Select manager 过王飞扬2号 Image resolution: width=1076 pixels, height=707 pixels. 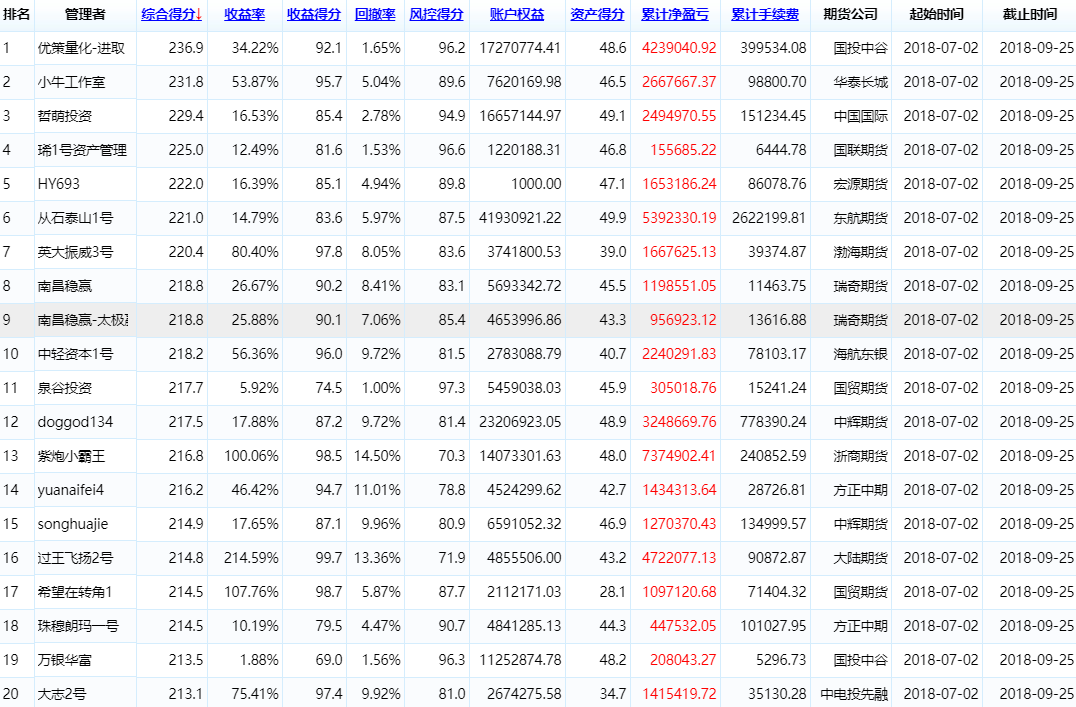click(x=75, y=558)
